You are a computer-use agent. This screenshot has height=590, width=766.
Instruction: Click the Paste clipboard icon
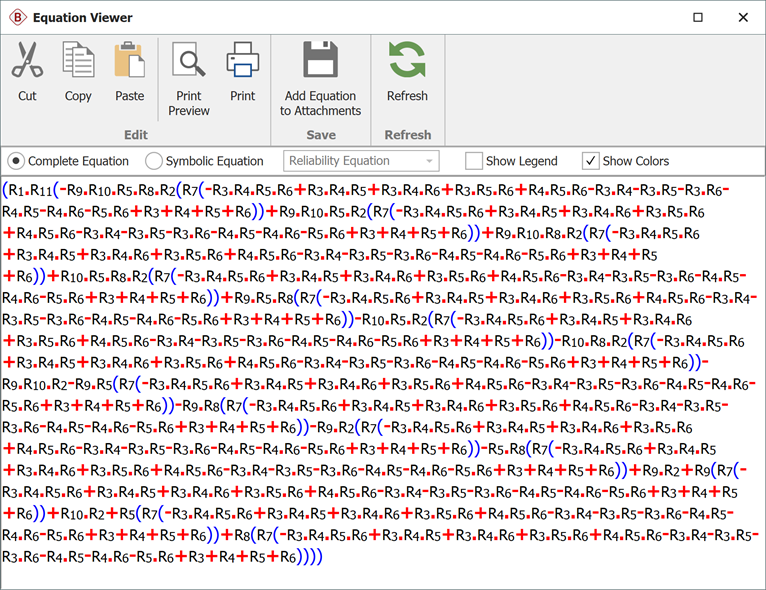point(129,60)
